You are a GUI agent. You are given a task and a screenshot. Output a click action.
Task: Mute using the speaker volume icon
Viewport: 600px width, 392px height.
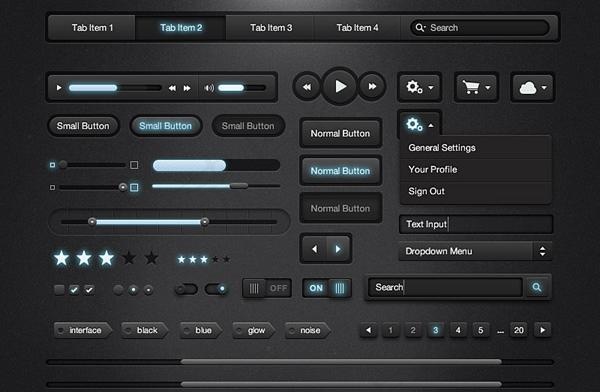click(209, 88)
